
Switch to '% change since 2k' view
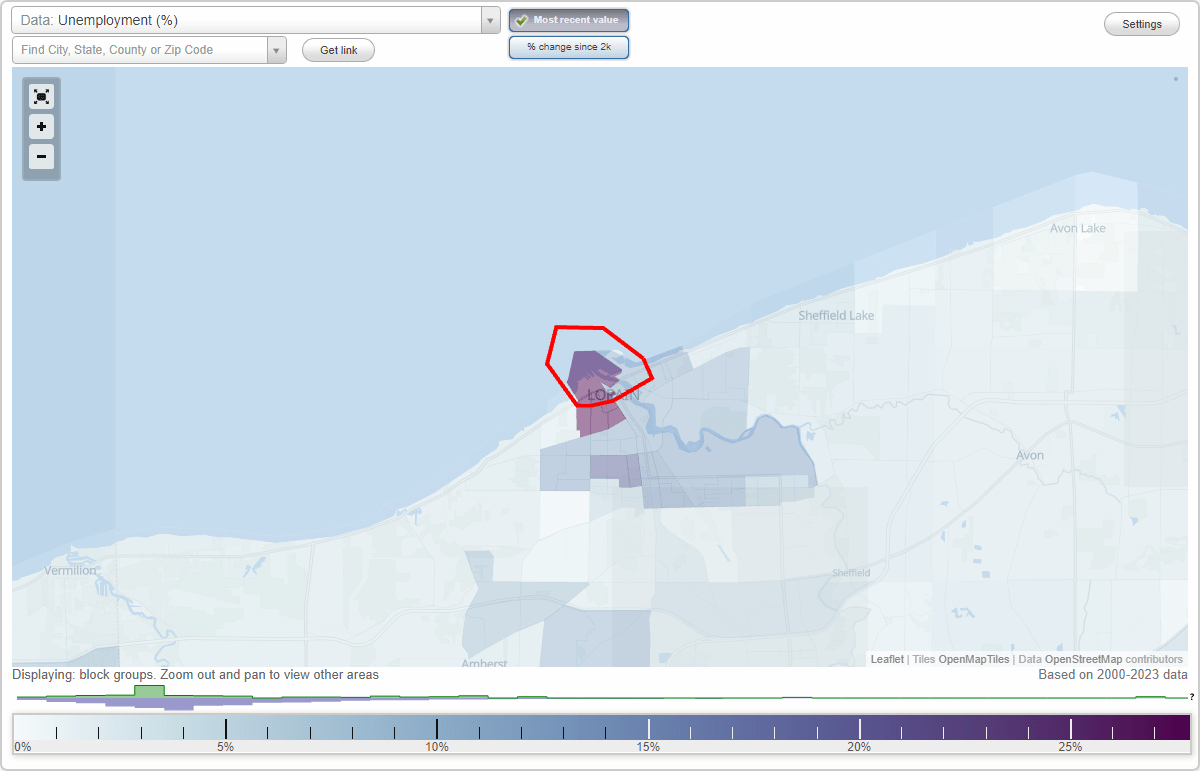pos(569,46)
